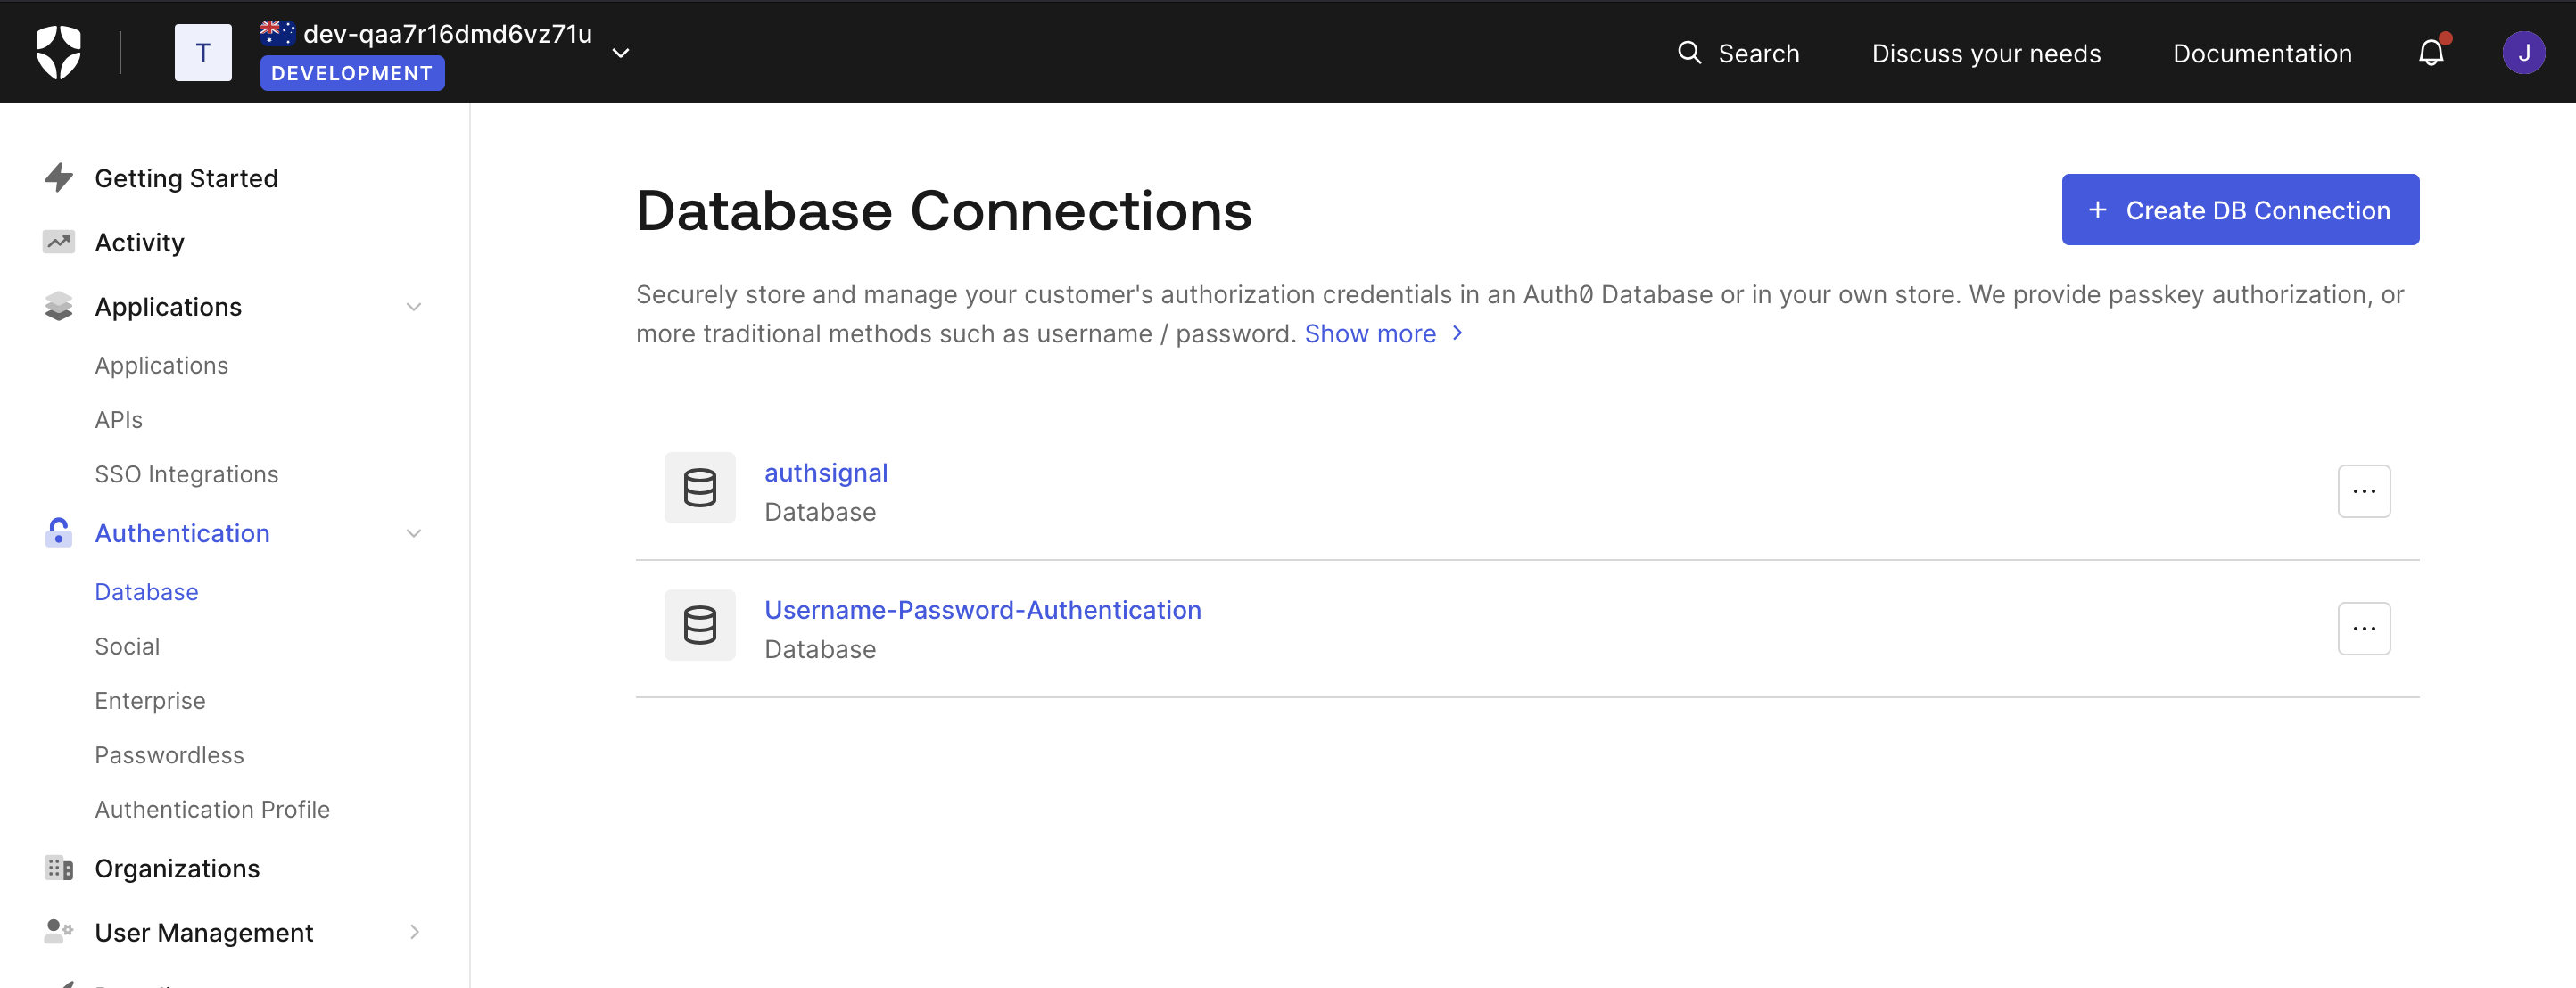Click the Authentication lock icon
2576x988 pixels.
[x=59, y=533]
